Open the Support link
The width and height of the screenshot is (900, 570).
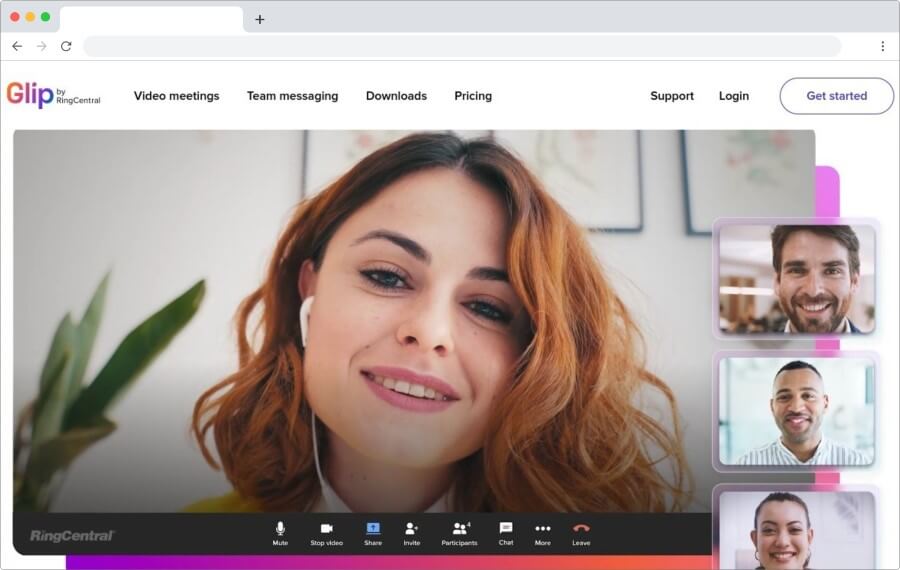[x=672, y=96]
